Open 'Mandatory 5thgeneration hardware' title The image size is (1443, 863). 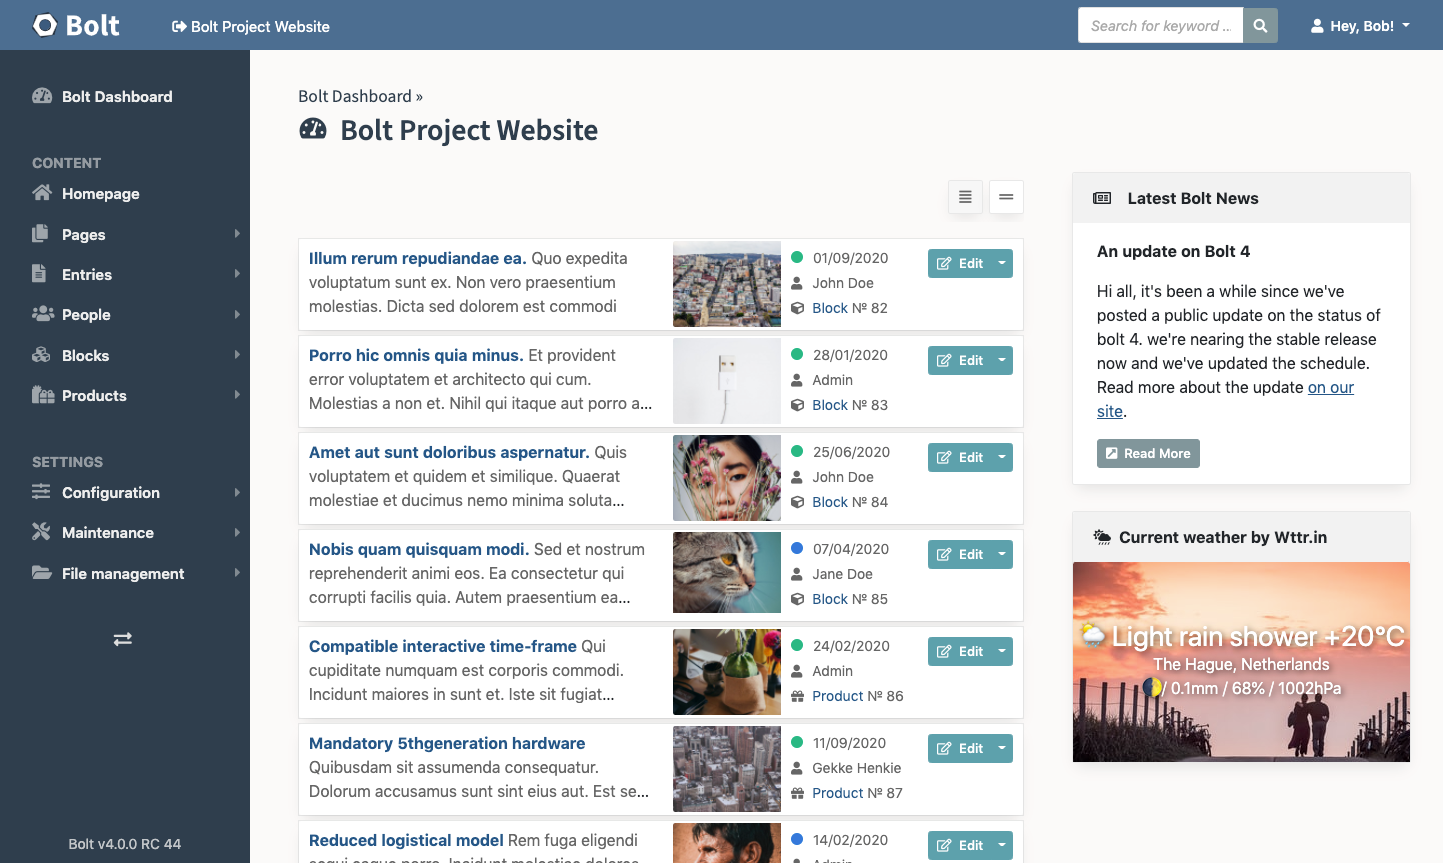tap(447, 743)
